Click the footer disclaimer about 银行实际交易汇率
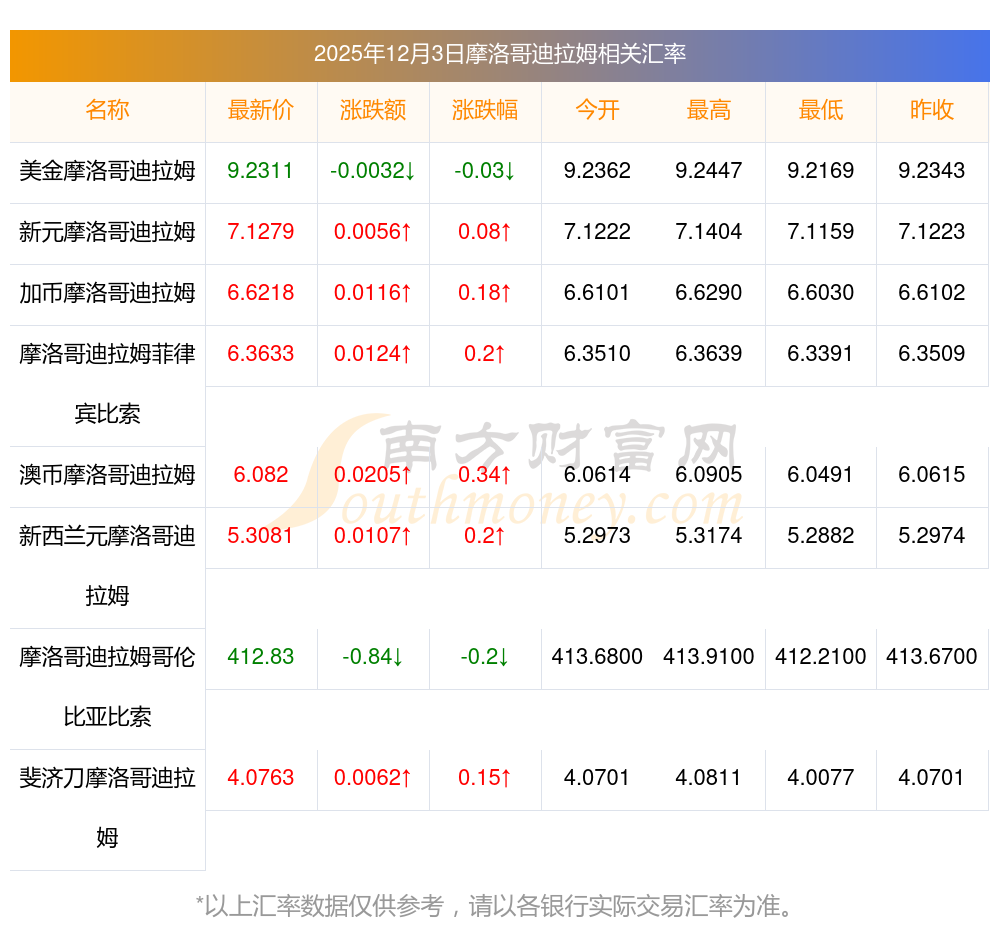 [x=497, y=906]
